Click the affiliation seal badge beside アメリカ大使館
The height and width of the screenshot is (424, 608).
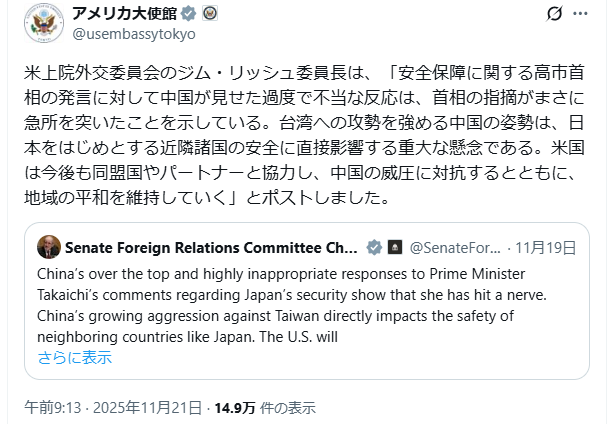[x=208, y=15]
